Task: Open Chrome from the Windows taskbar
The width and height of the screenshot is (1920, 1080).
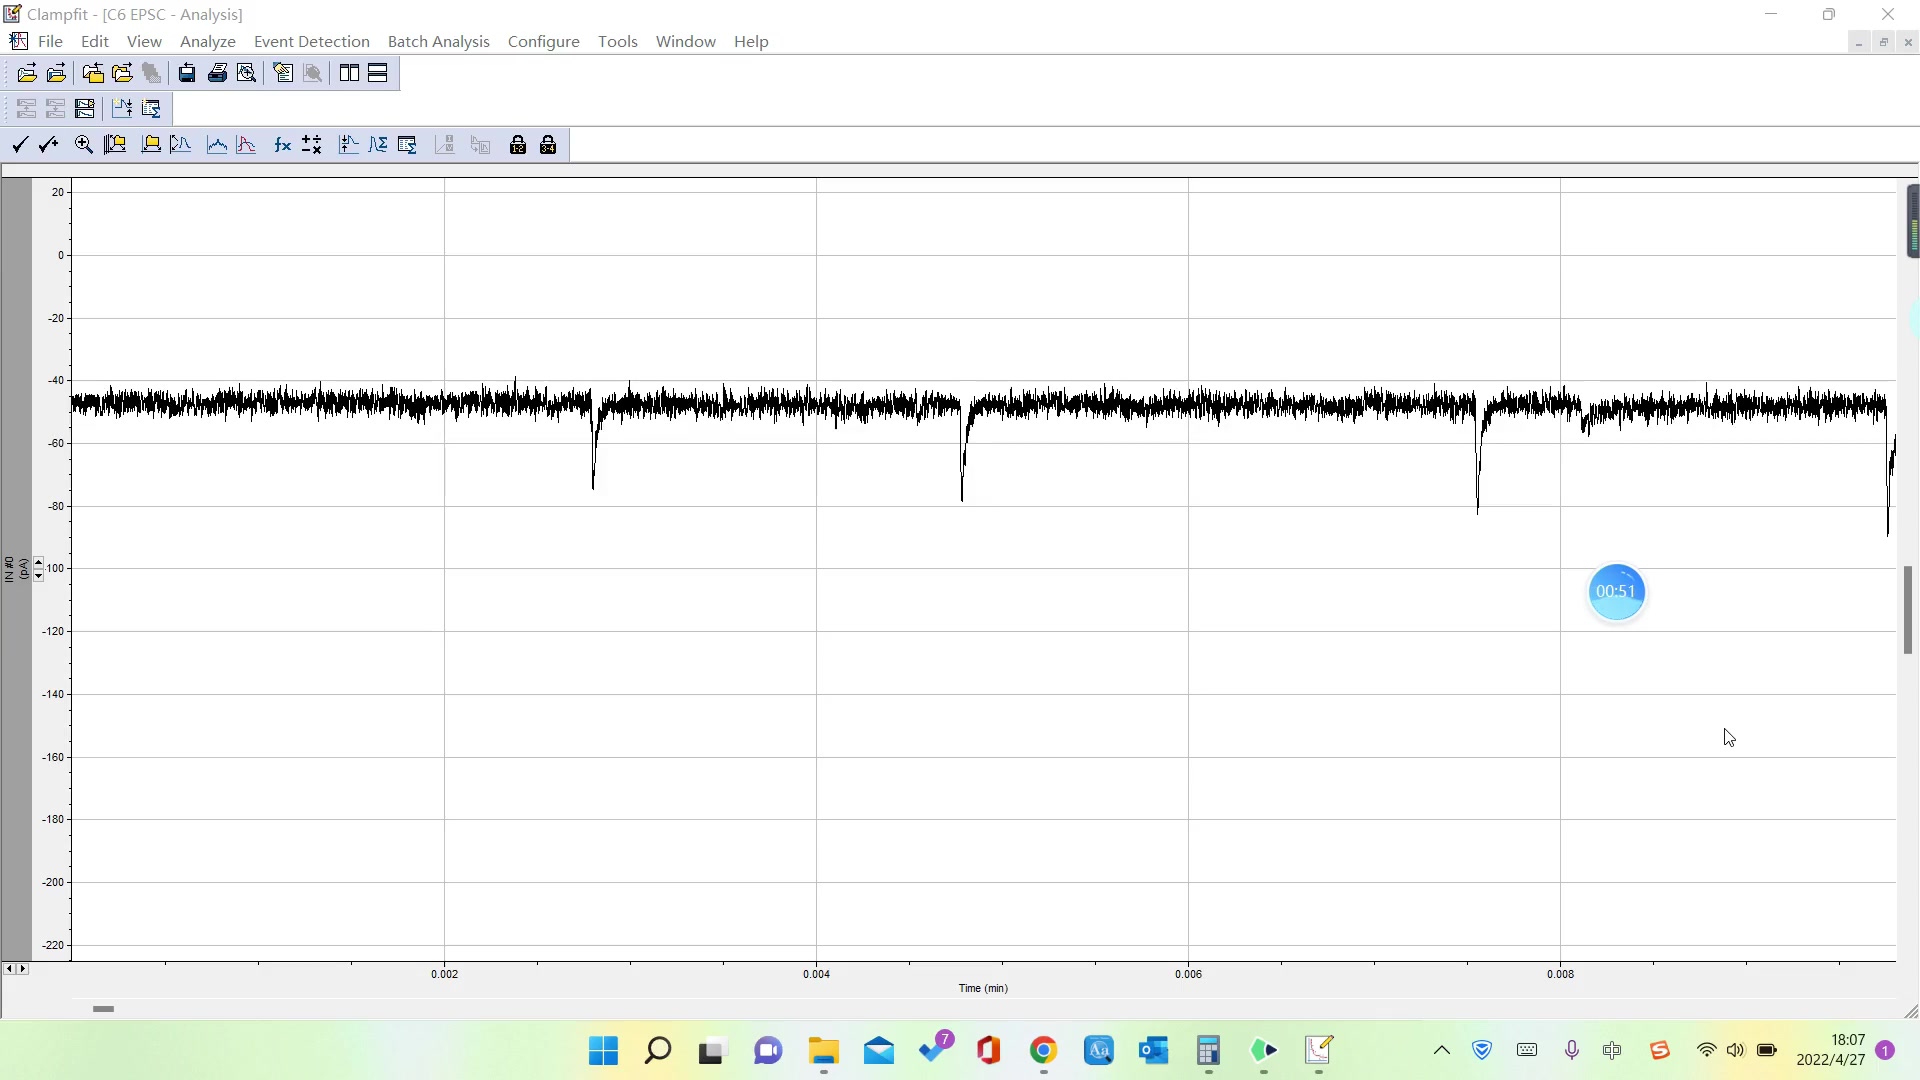Action: (1043, 1050)
